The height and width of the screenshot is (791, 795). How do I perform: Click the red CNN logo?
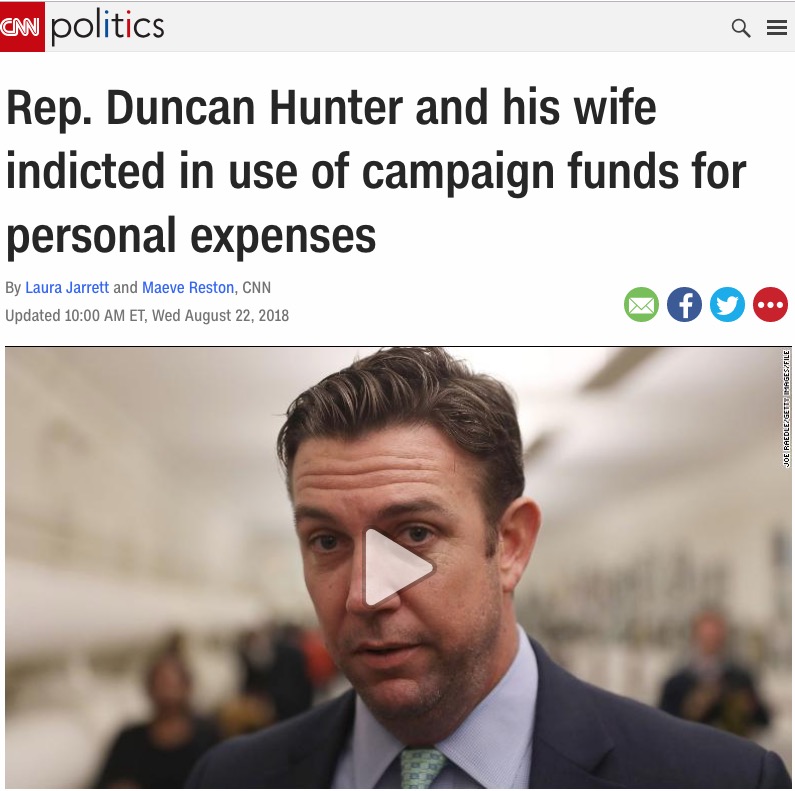[x=22, y=26]
